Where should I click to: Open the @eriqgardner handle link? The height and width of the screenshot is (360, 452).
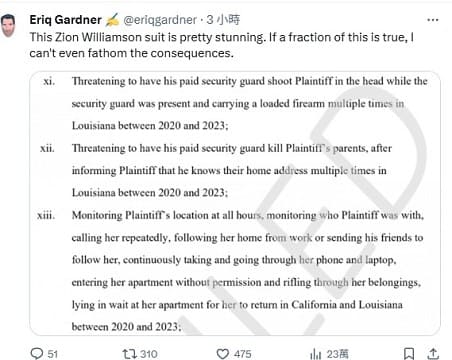point(160,20)
